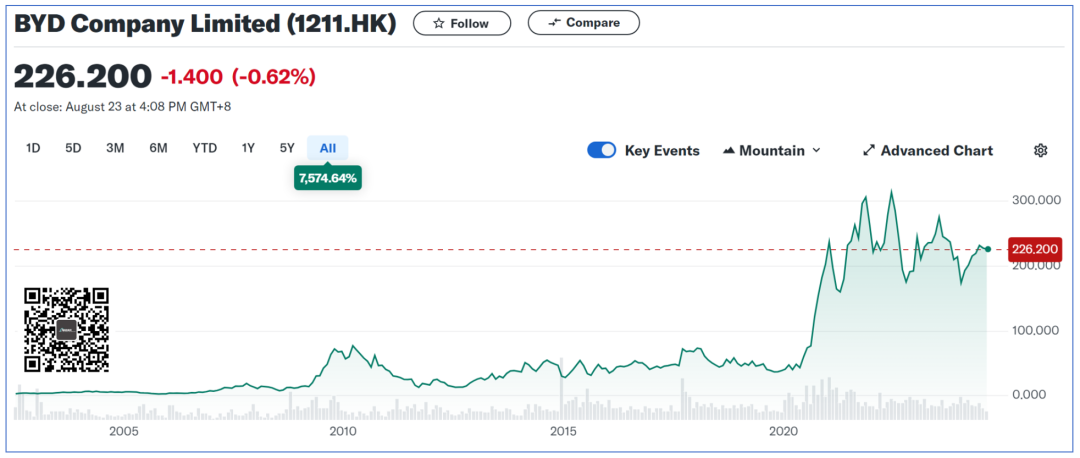Click the 2010 label on the time axis
The height and width of the screenshot is (458, 1080).
[343, 431]
